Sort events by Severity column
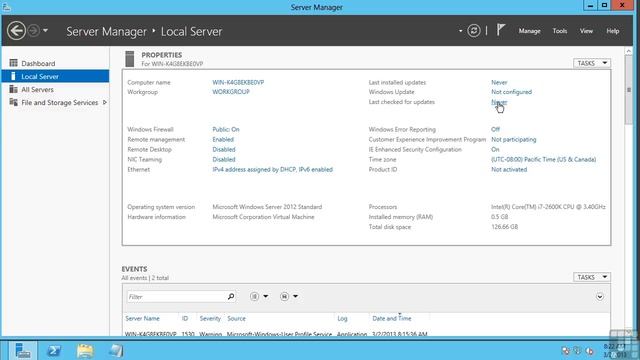The height and width of the screenshot is (360, 640). coord(210,318)
